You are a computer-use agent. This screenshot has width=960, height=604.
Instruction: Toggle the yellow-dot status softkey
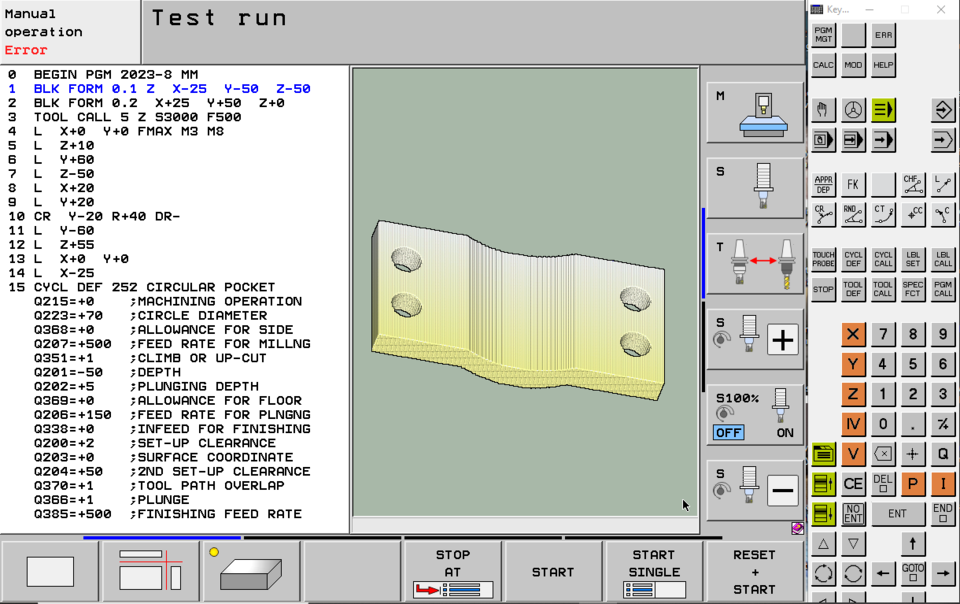click(x=214, y=552)
